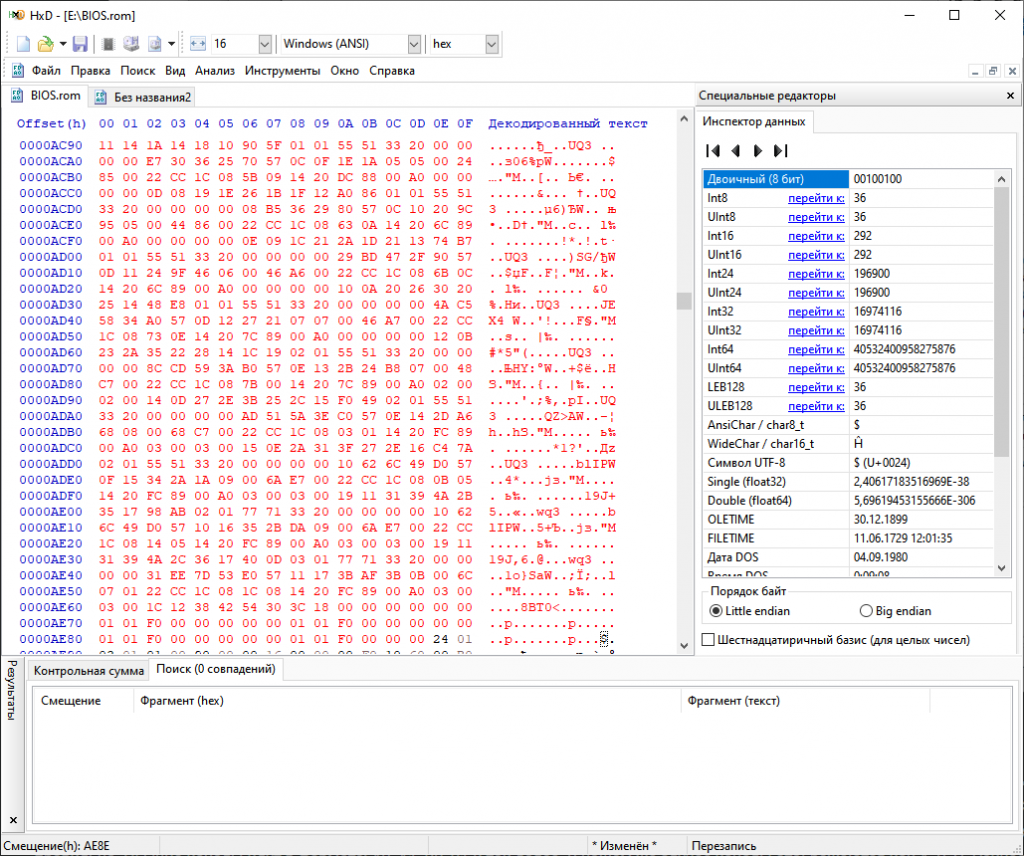Viewport: 1024px width, 856px height.
Task: Open the Справка menu
Action: point(392,71)
